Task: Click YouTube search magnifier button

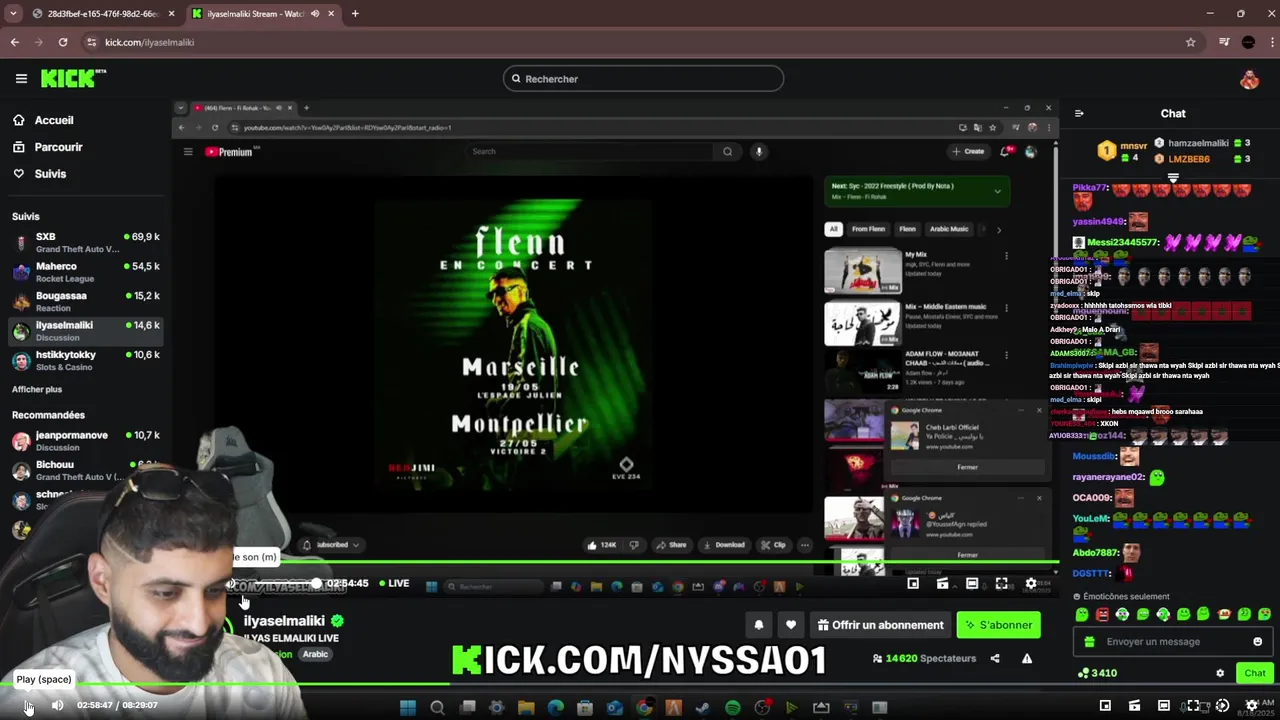Action: tap(727, 151)
